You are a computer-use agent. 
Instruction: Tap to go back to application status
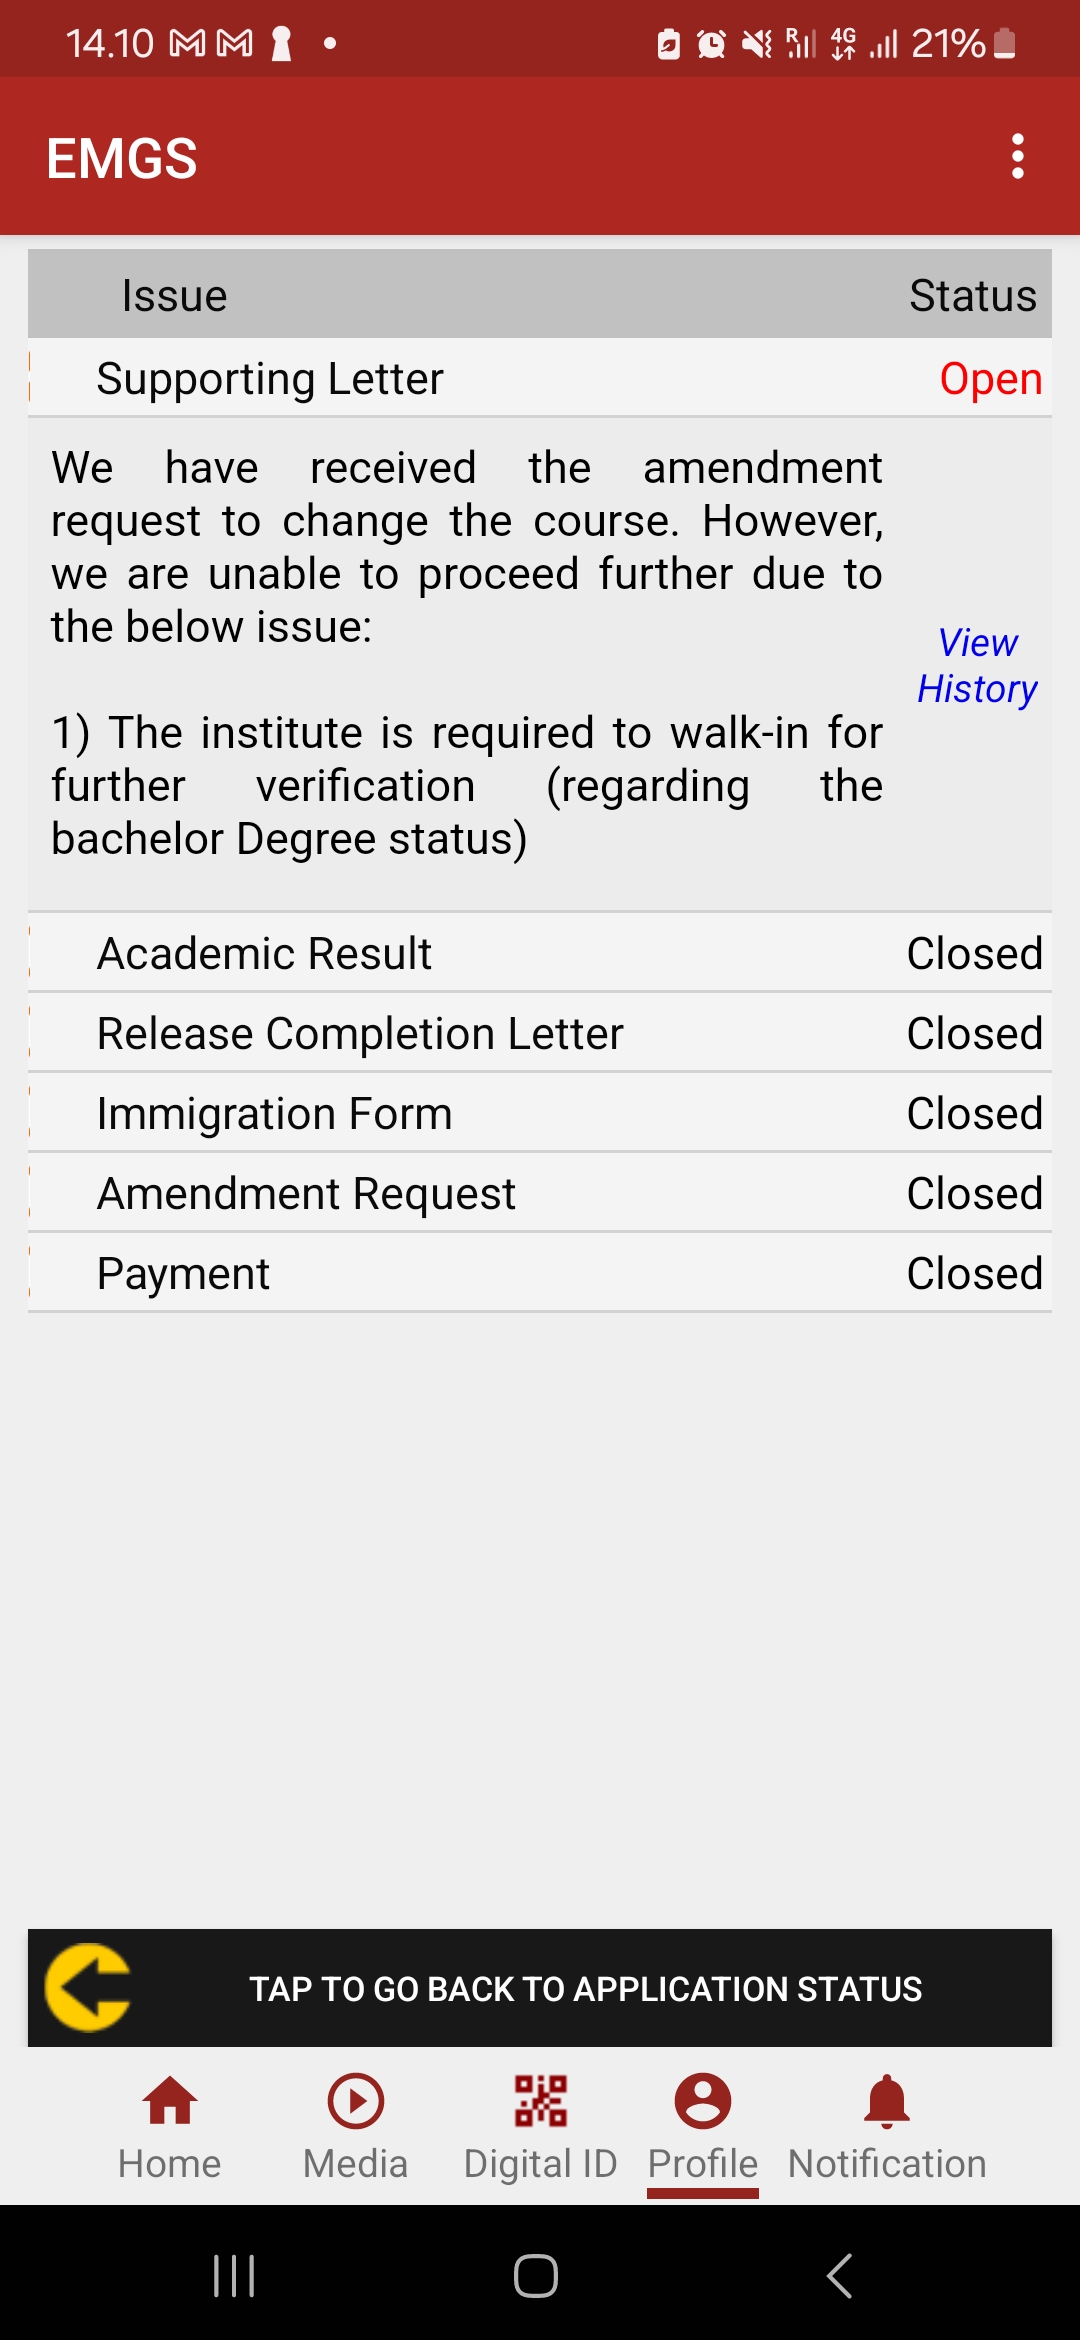[x=585, y=1988]
